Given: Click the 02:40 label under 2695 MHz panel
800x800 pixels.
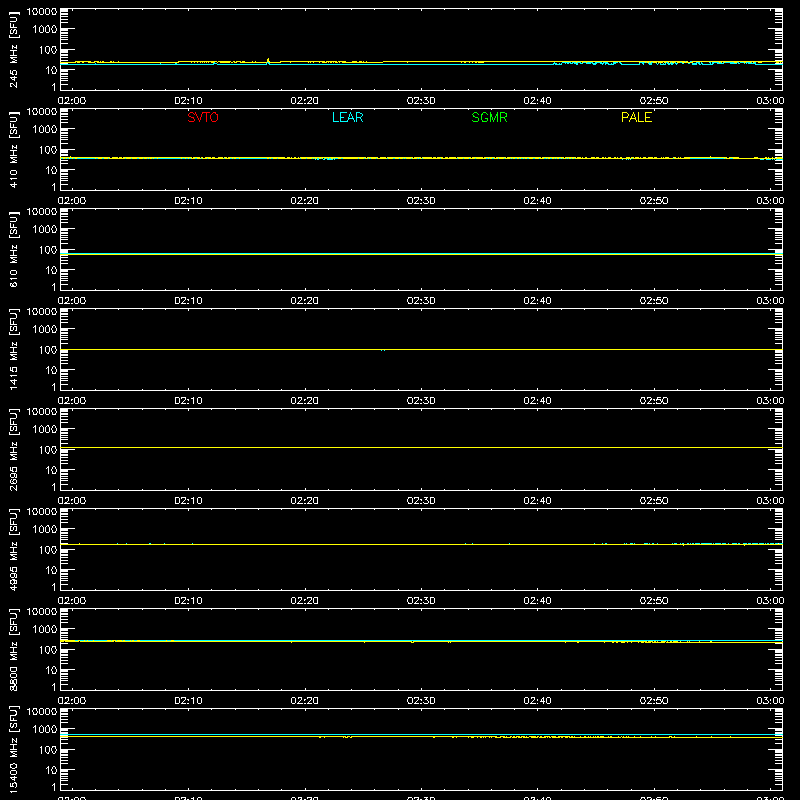Looking at the screenshot, I should tap(537, 501).
